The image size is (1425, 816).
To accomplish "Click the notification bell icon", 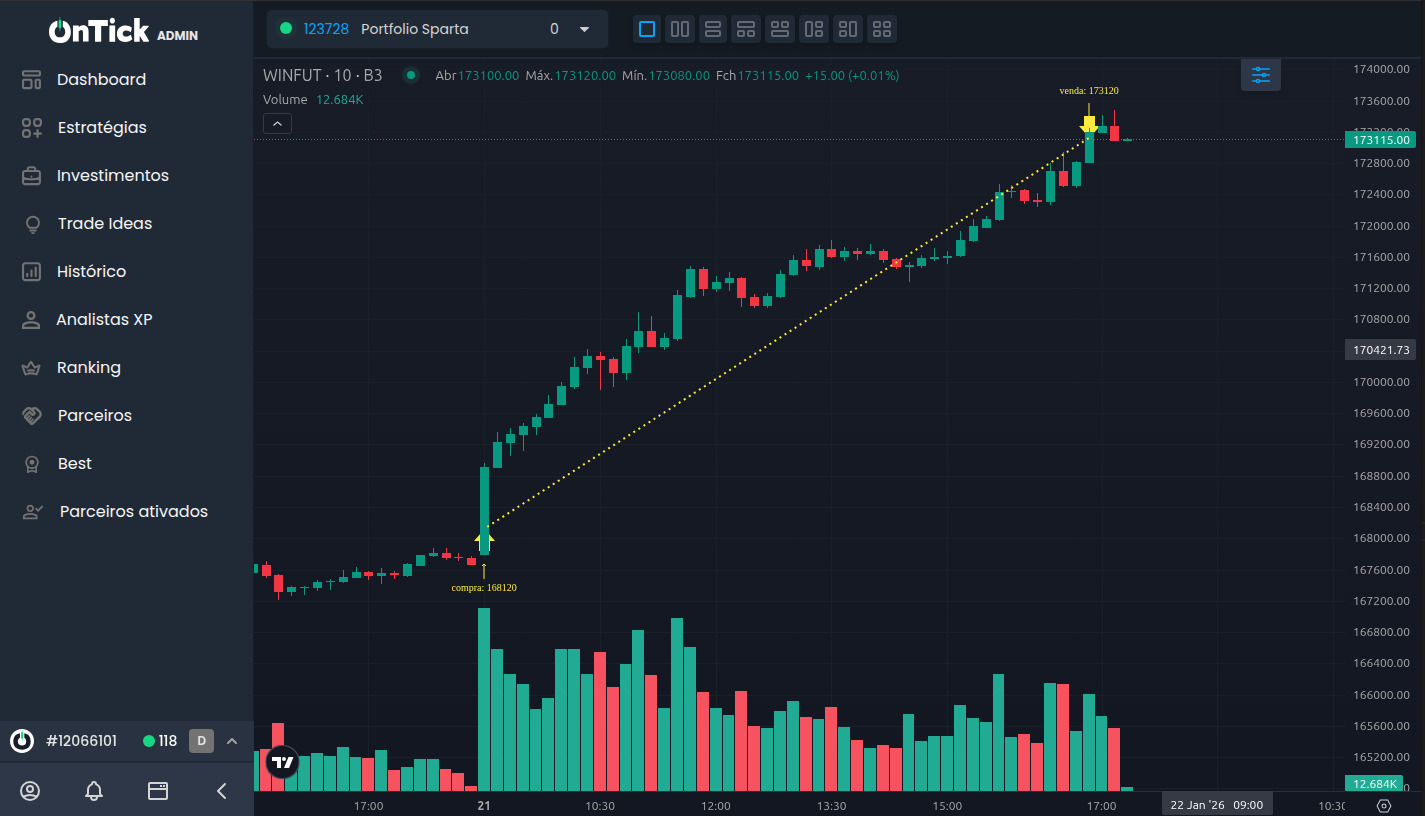I will point(94,791).
